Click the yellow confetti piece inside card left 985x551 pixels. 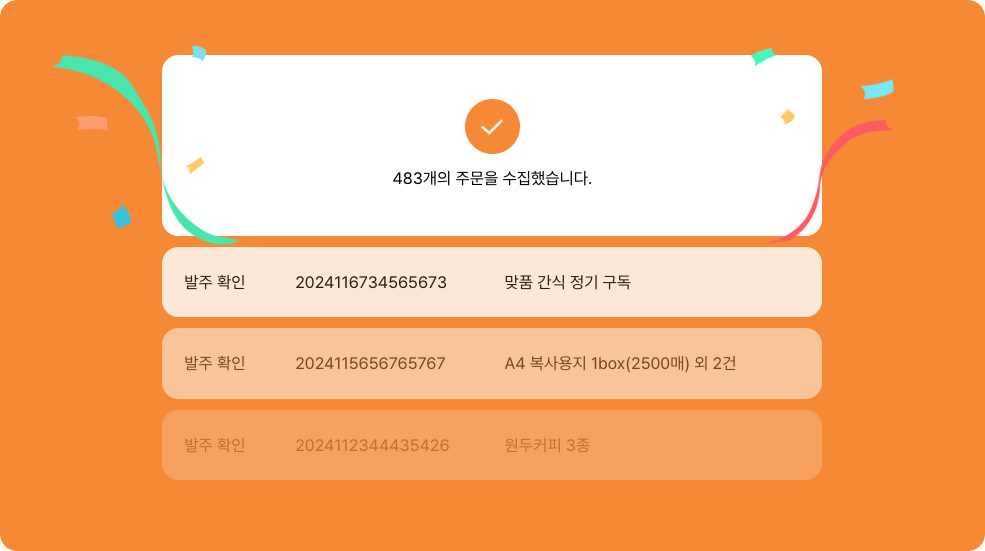click(195, 165)
